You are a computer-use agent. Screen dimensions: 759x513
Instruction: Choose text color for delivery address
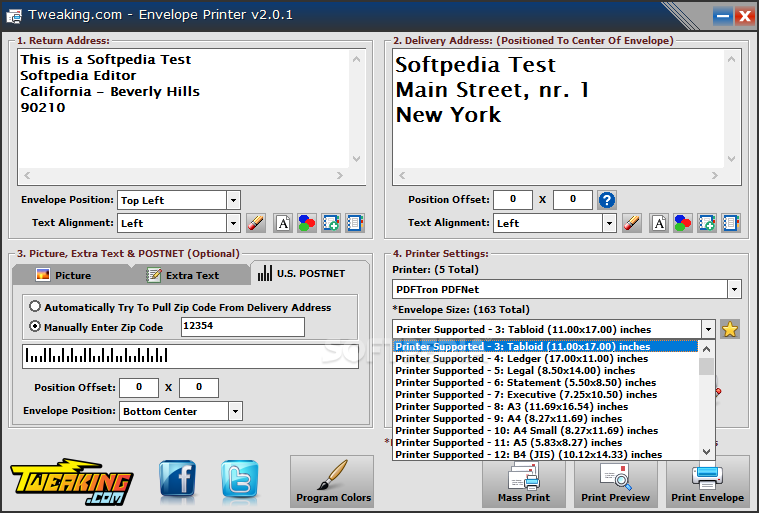(683, 223)
